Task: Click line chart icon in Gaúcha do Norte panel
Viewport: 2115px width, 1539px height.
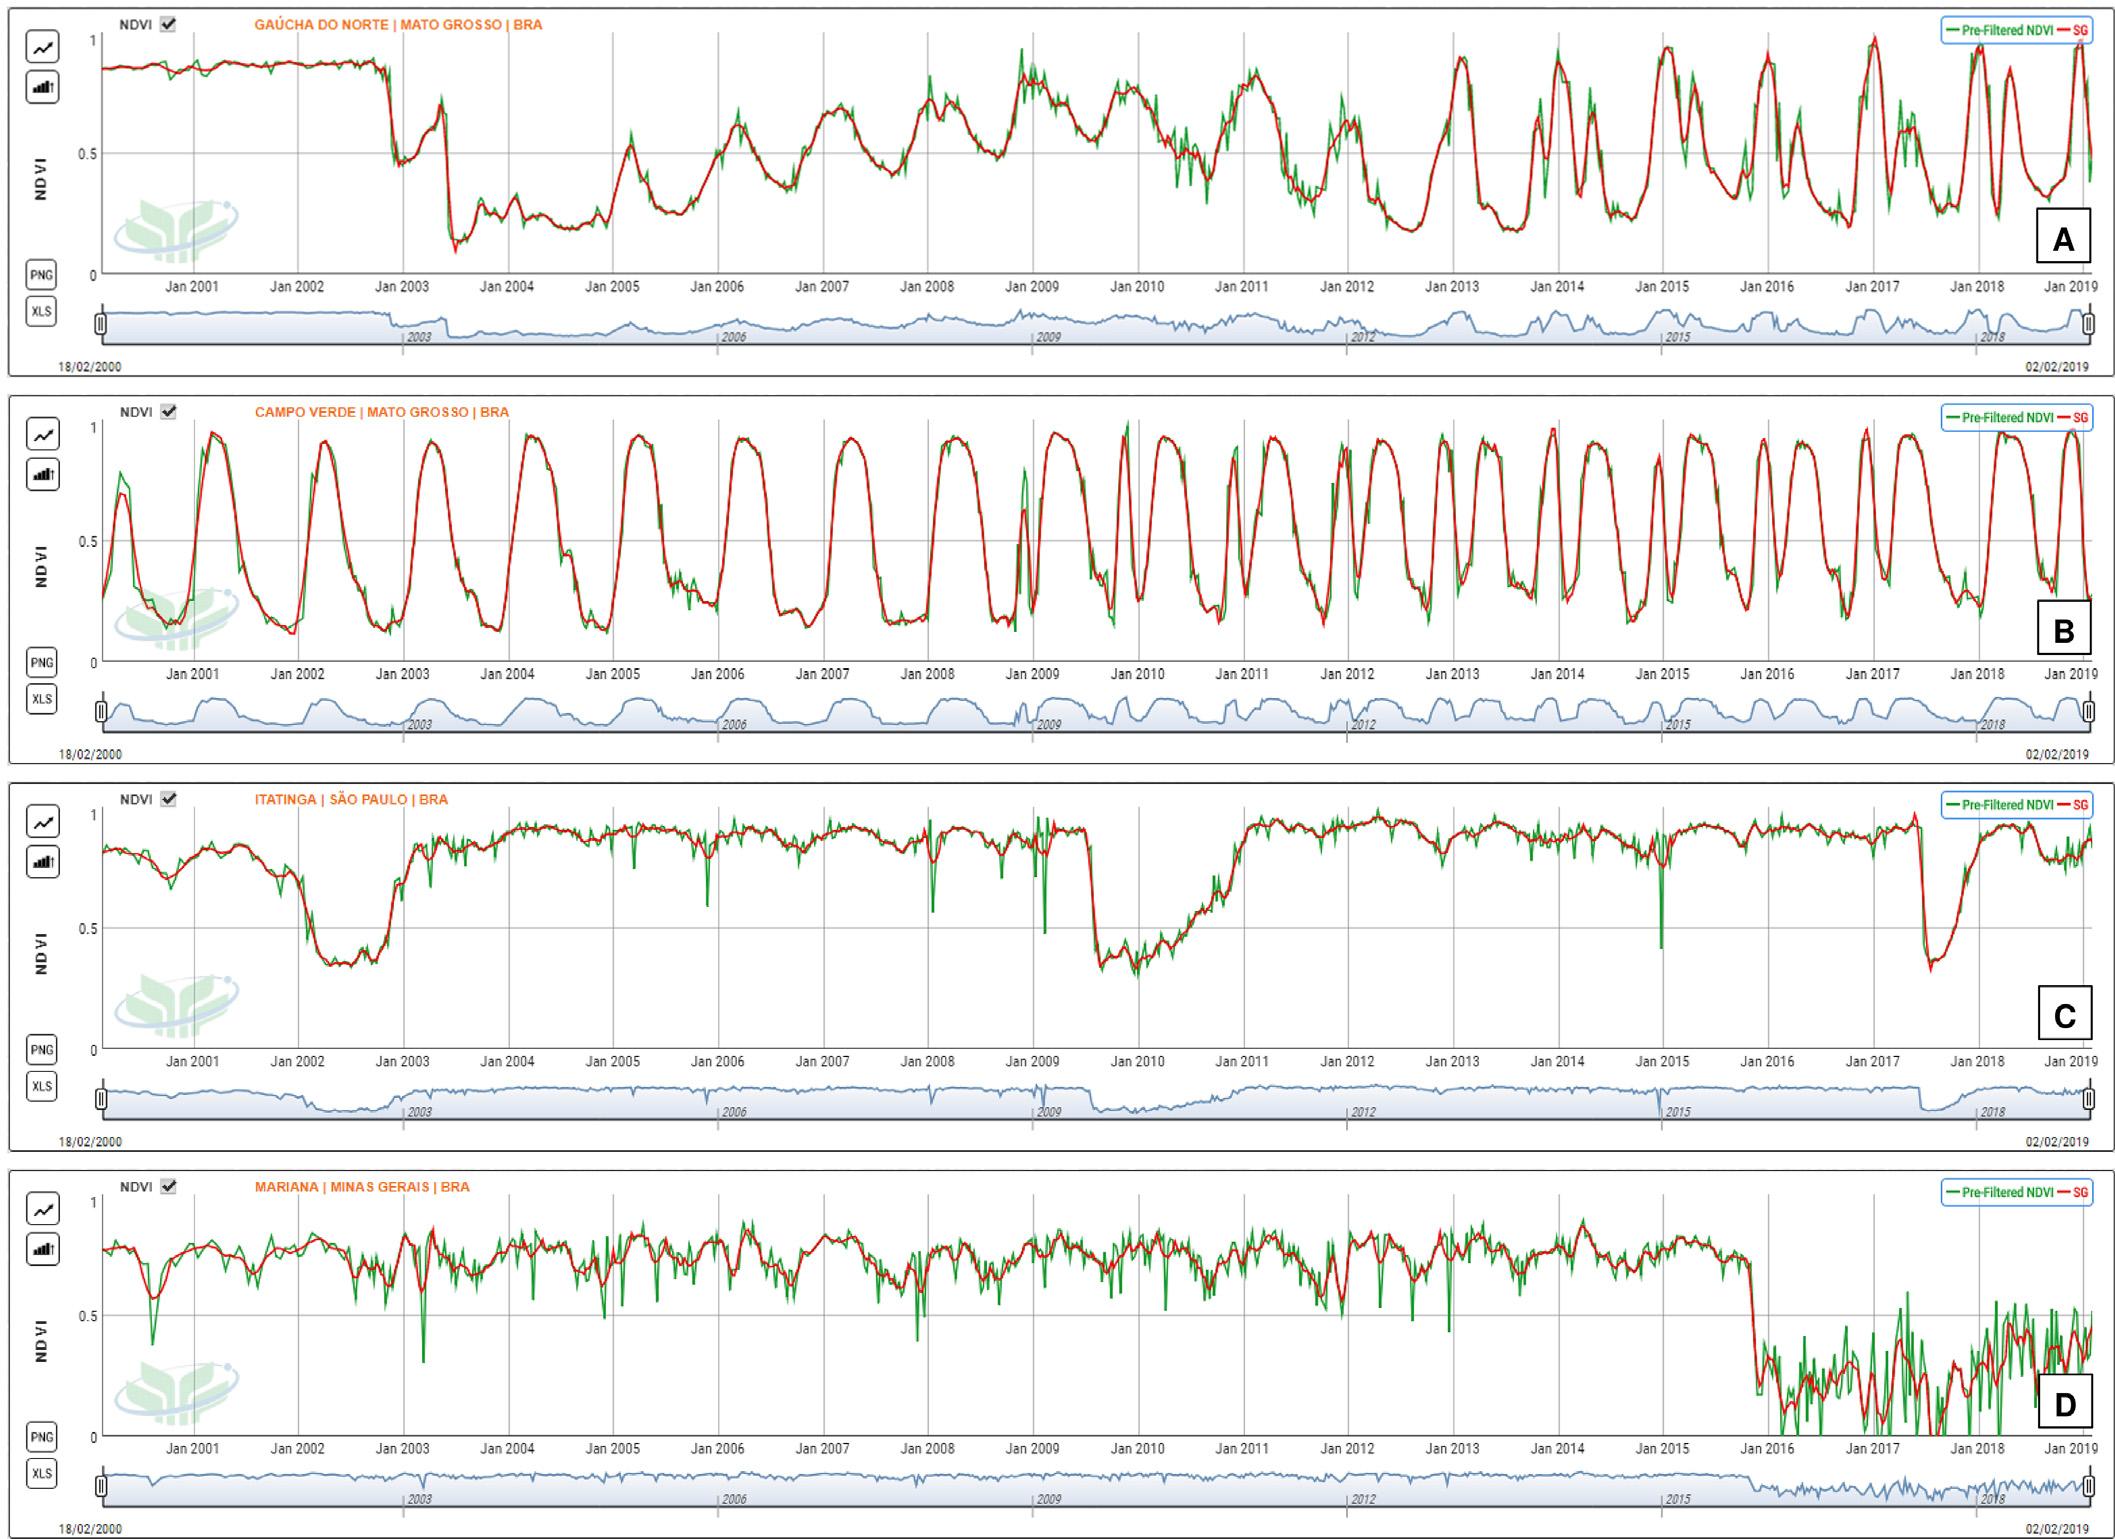Action: [x=42, y=47]
